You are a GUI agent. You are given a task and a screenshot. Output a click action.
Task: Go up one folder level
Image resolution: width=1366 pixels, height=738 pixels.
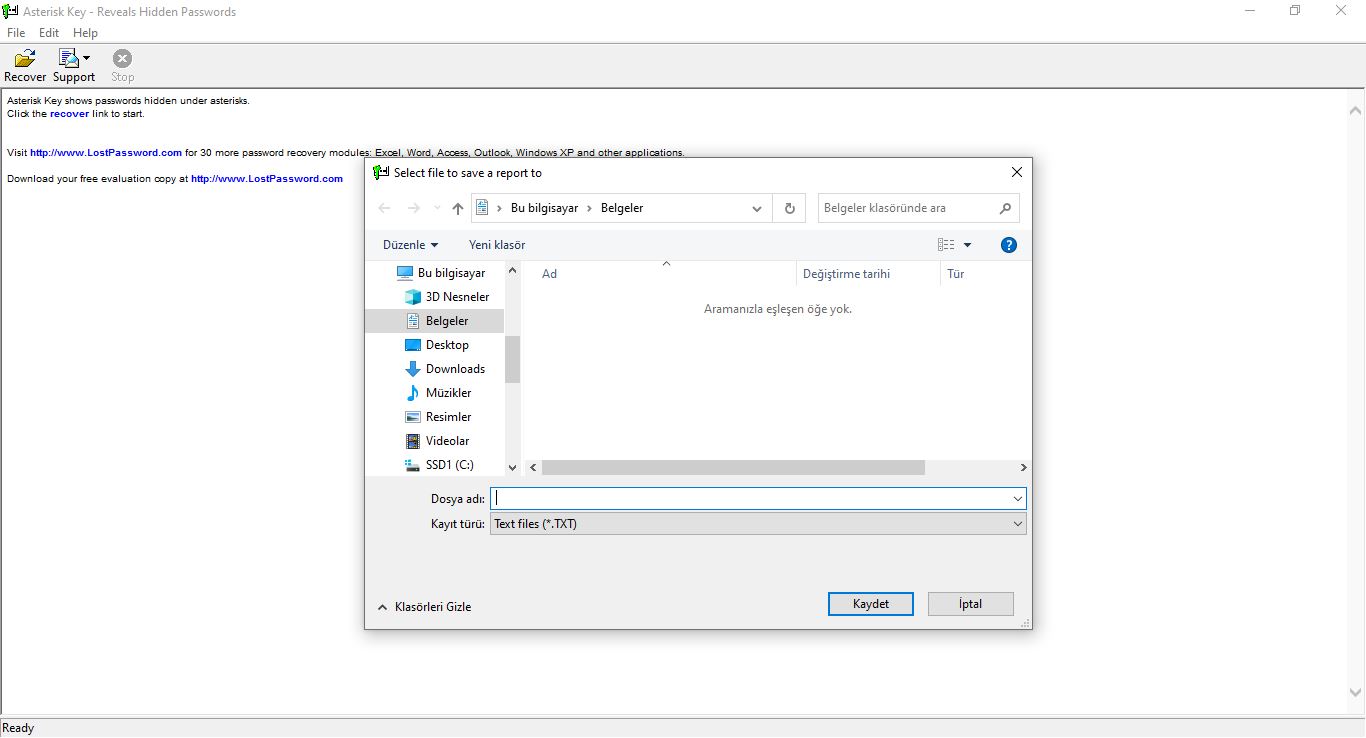tap(458, 208)
